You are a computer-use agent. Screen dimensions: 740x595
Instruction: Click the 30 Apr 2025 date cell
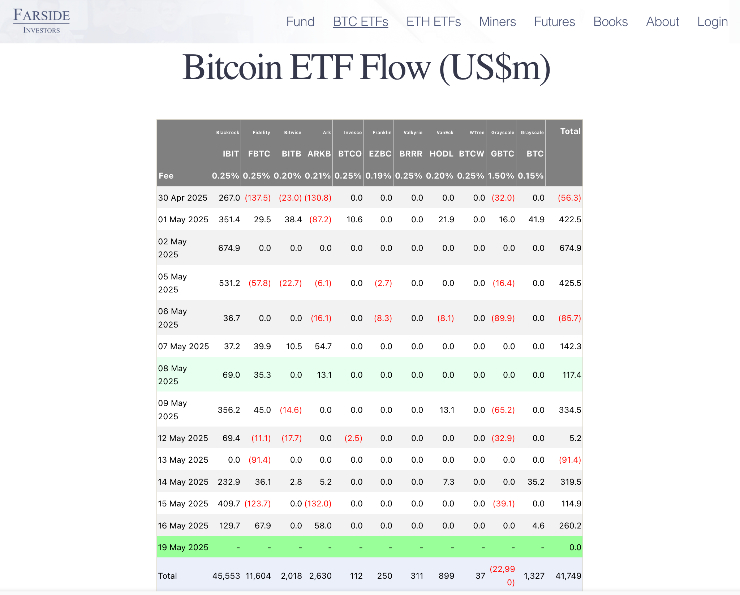pyautogui.click(x=182, y=198)
